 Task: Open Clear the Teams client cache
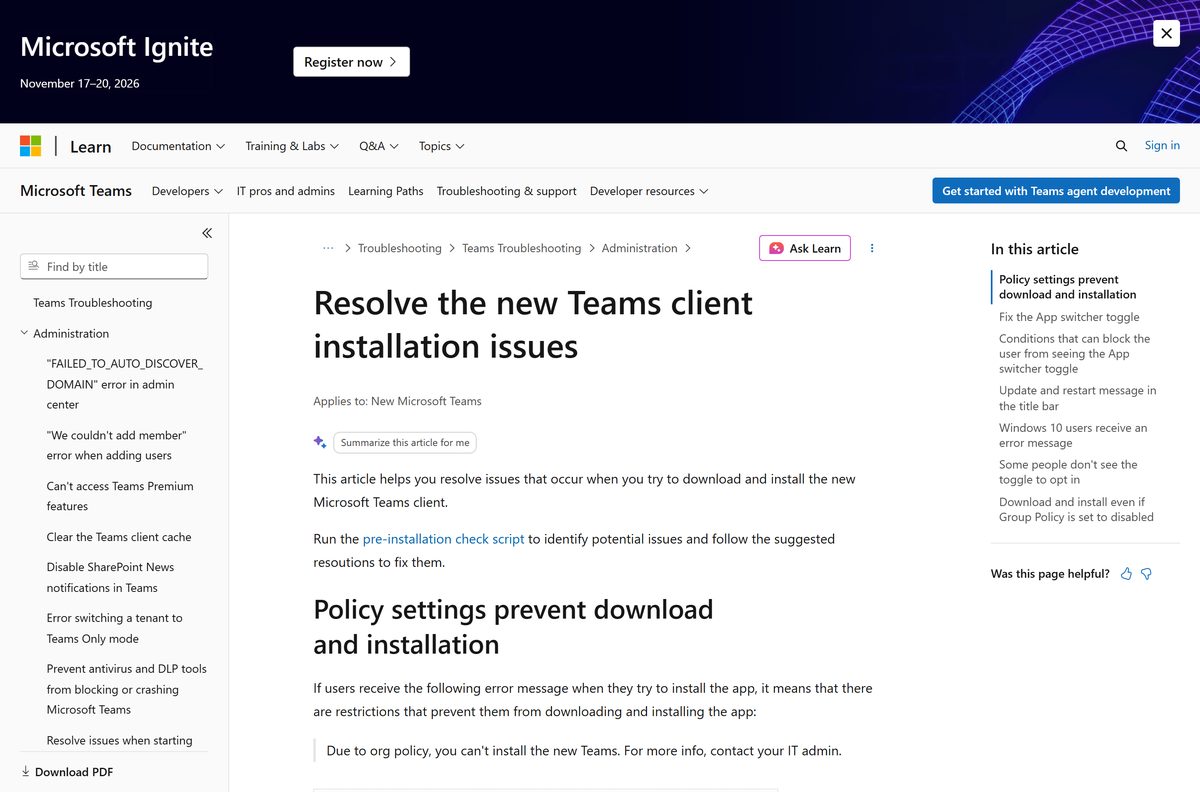[119, 537]
